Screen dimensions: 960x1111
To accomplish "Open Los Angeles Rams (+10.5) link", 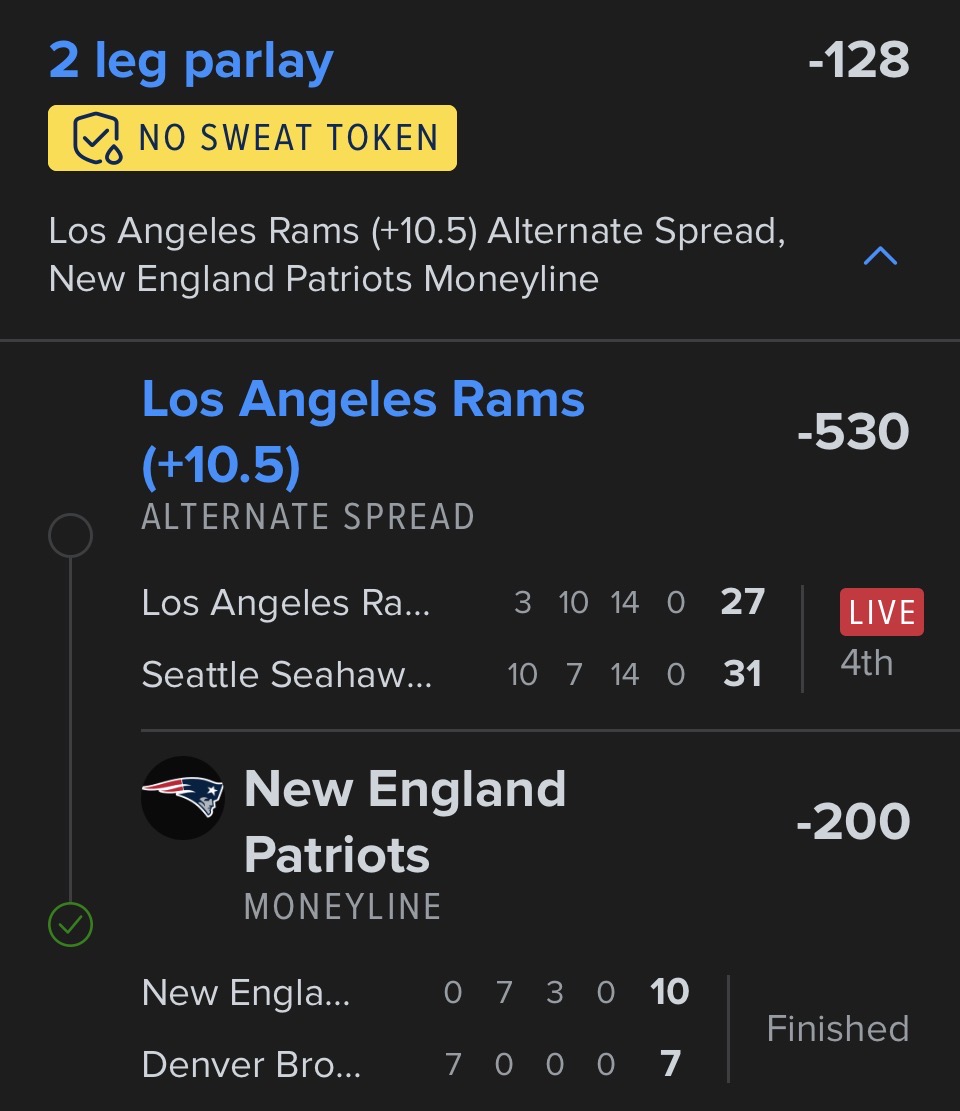I will [x=362, y=432].
